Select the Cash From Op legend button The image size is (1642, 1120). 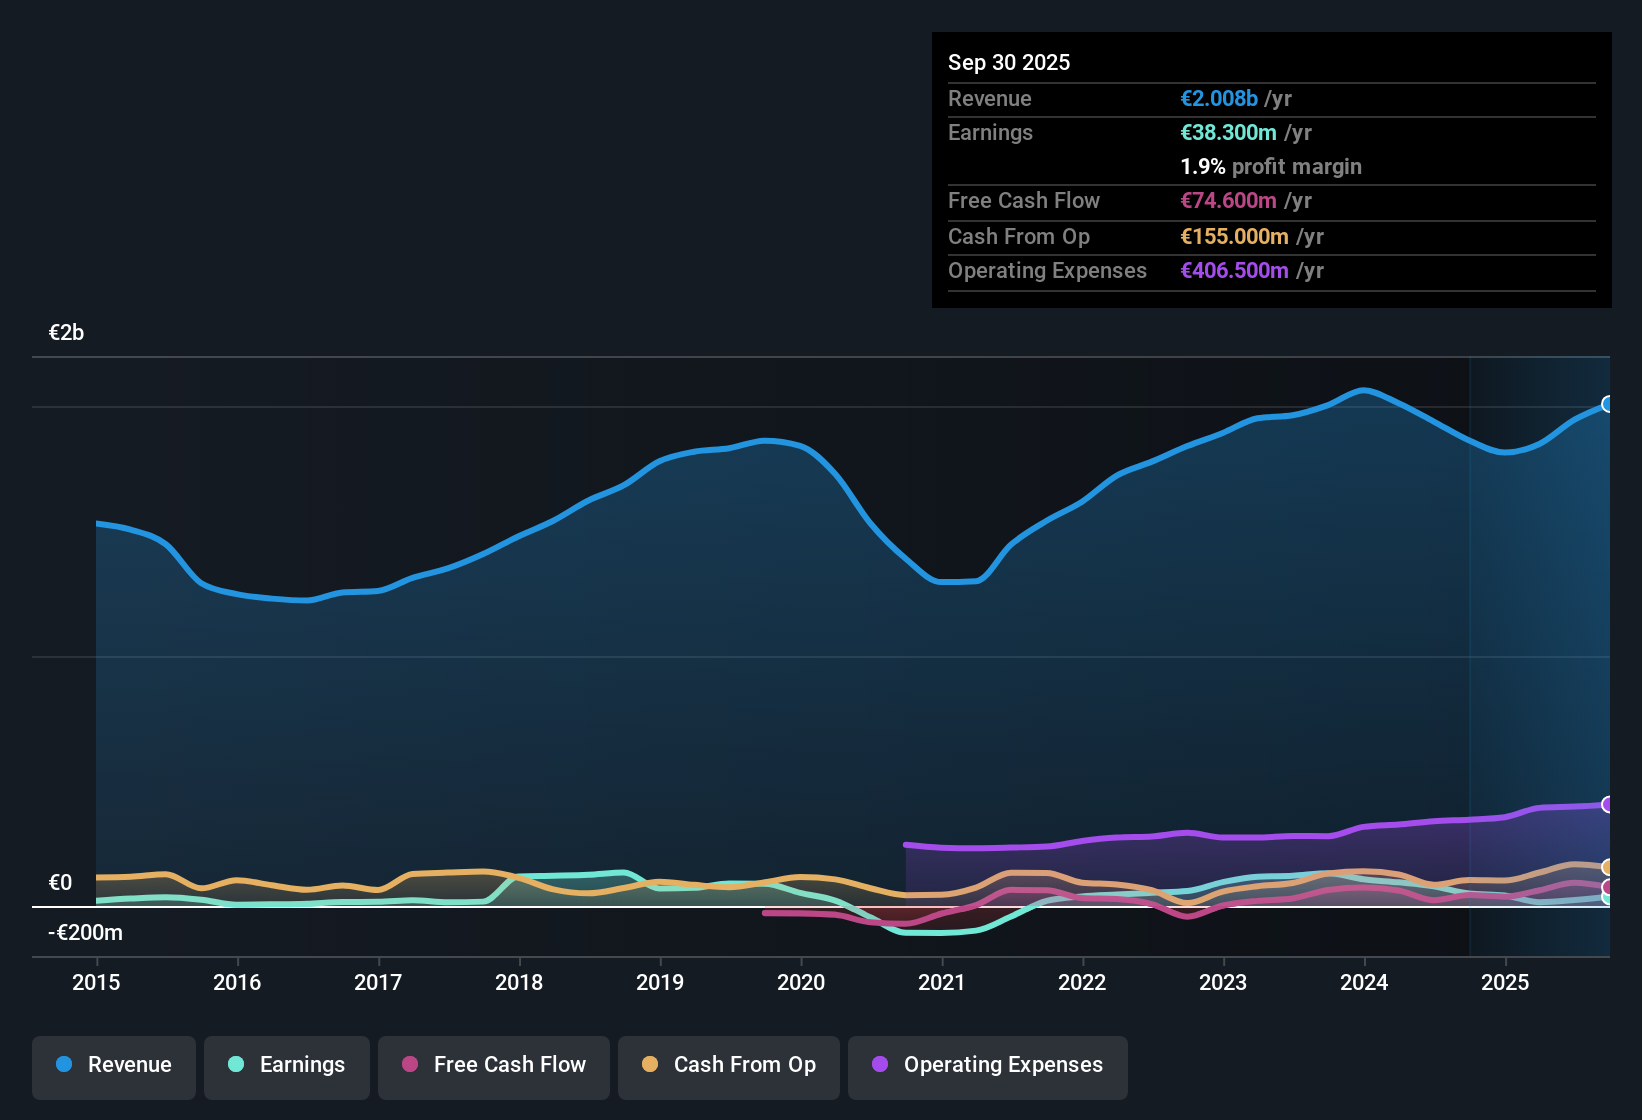728,1066
